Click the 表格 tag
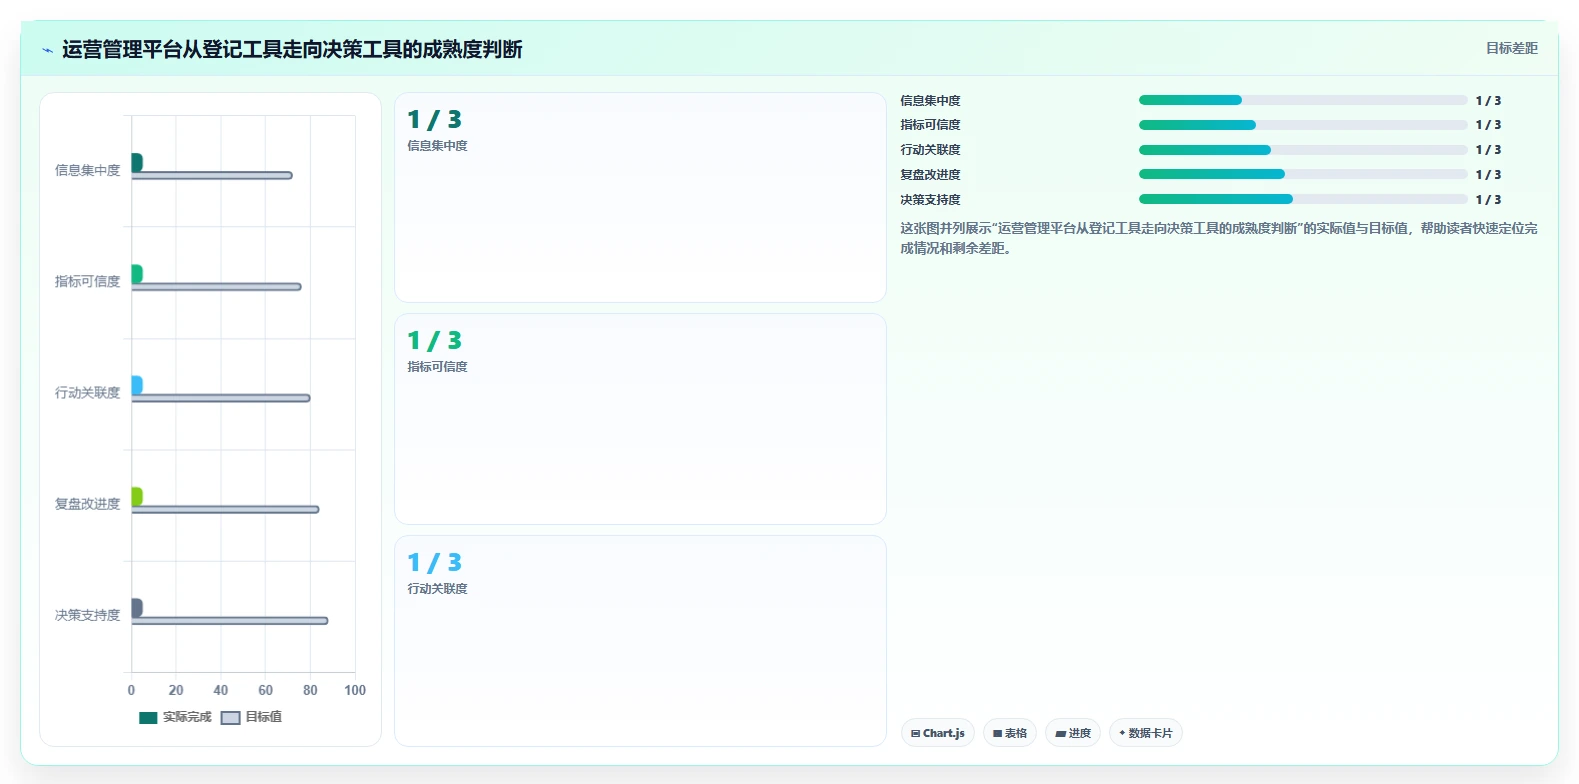The width and height of the screenshot is (1579, 784). (x=1009, y=733)
